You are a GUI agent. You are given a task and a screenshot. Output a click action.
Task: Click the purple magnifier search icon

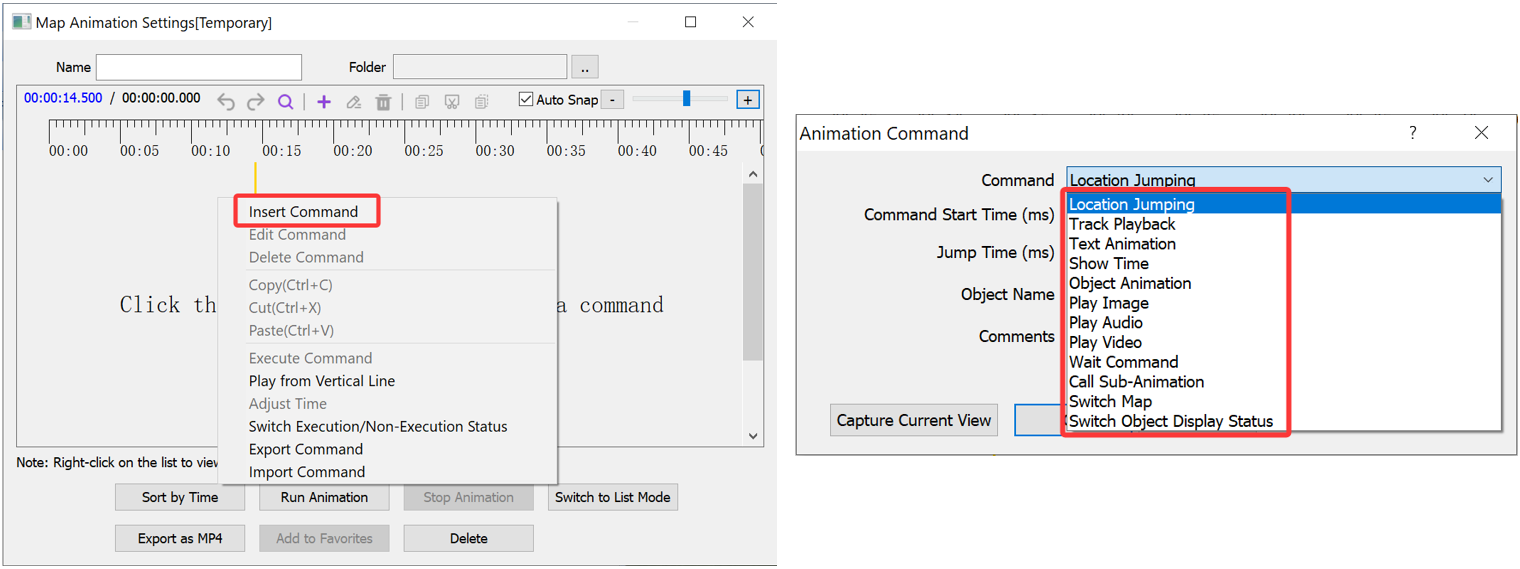286,101
